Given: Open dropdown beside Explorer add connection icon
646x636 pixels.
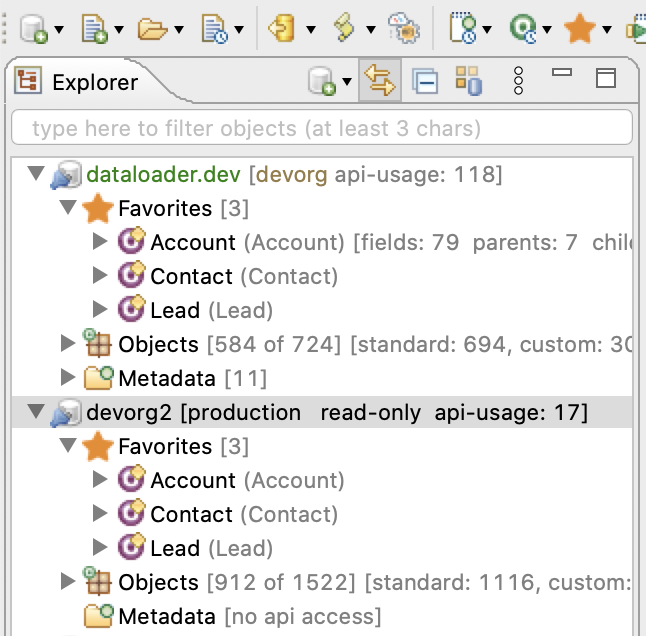Looking at the screenshot, I should [347, 82].
